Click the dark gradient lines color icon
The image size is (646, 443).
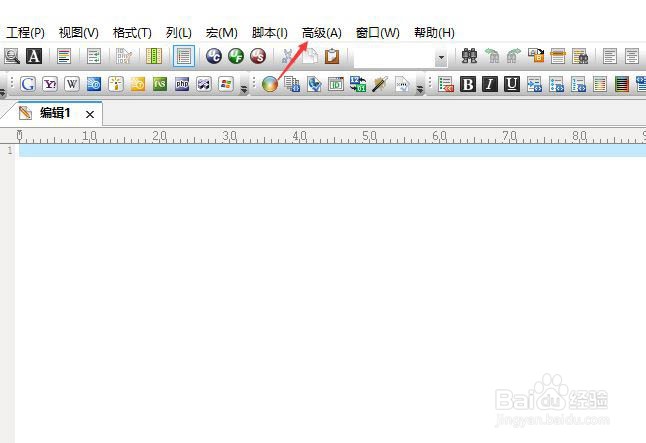[622, 84]
